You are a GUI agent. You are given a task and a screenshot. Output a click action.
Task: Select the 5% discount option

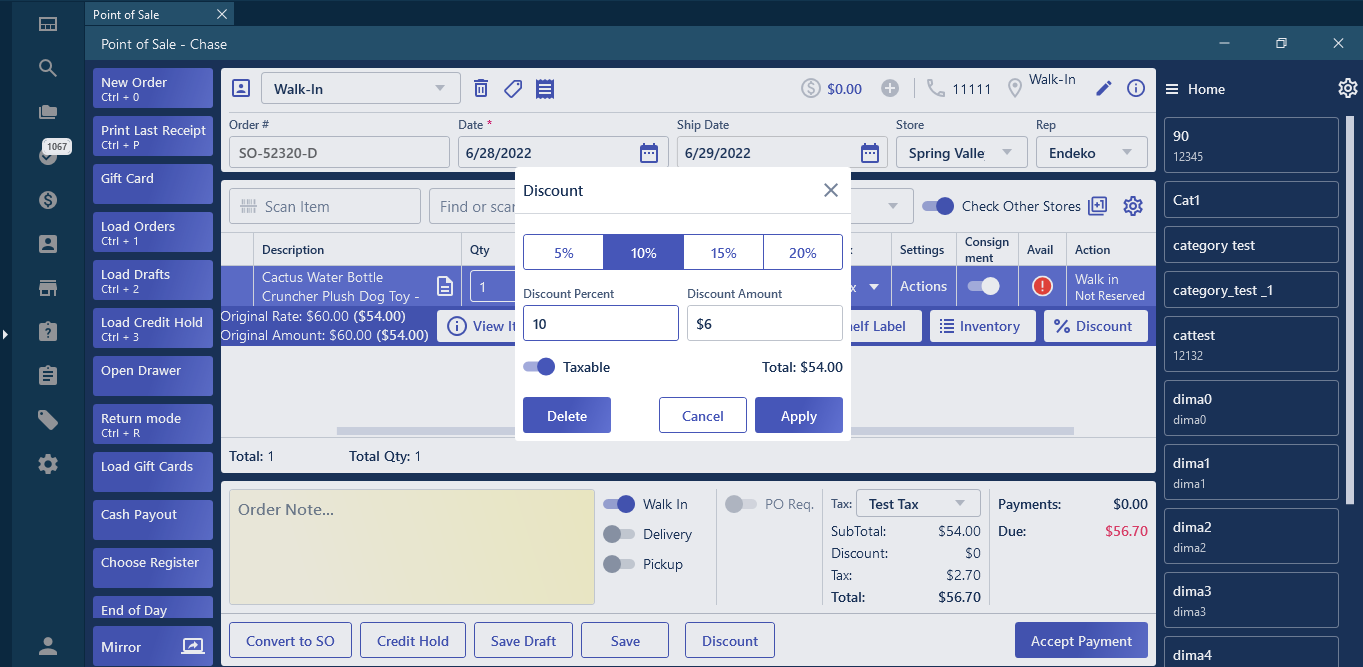(563, 253)
